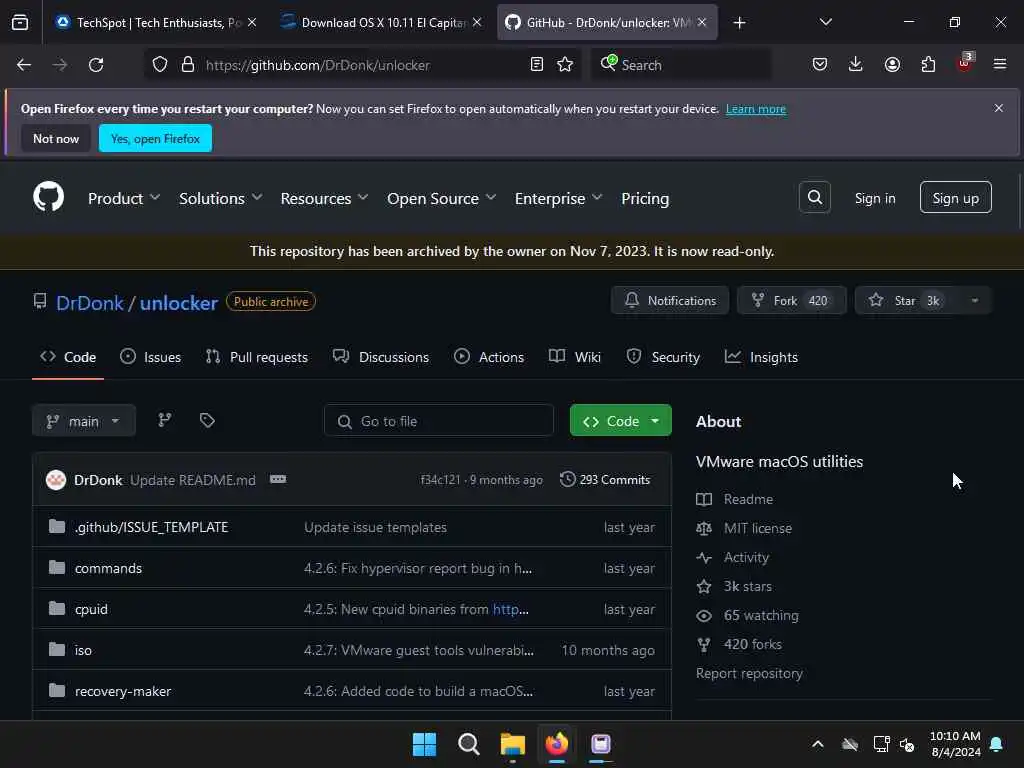The height and width of the screenshot is (768, 1024).
Task: Open the Firefox downloads icon
Action: point(856,65)
